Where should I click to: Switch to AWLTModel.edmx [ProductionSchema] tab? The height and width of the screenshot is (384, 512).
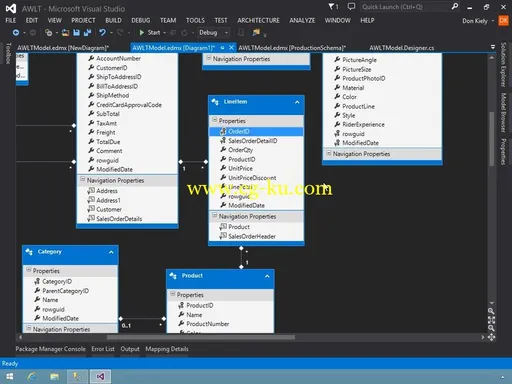(x=292, y=48)
